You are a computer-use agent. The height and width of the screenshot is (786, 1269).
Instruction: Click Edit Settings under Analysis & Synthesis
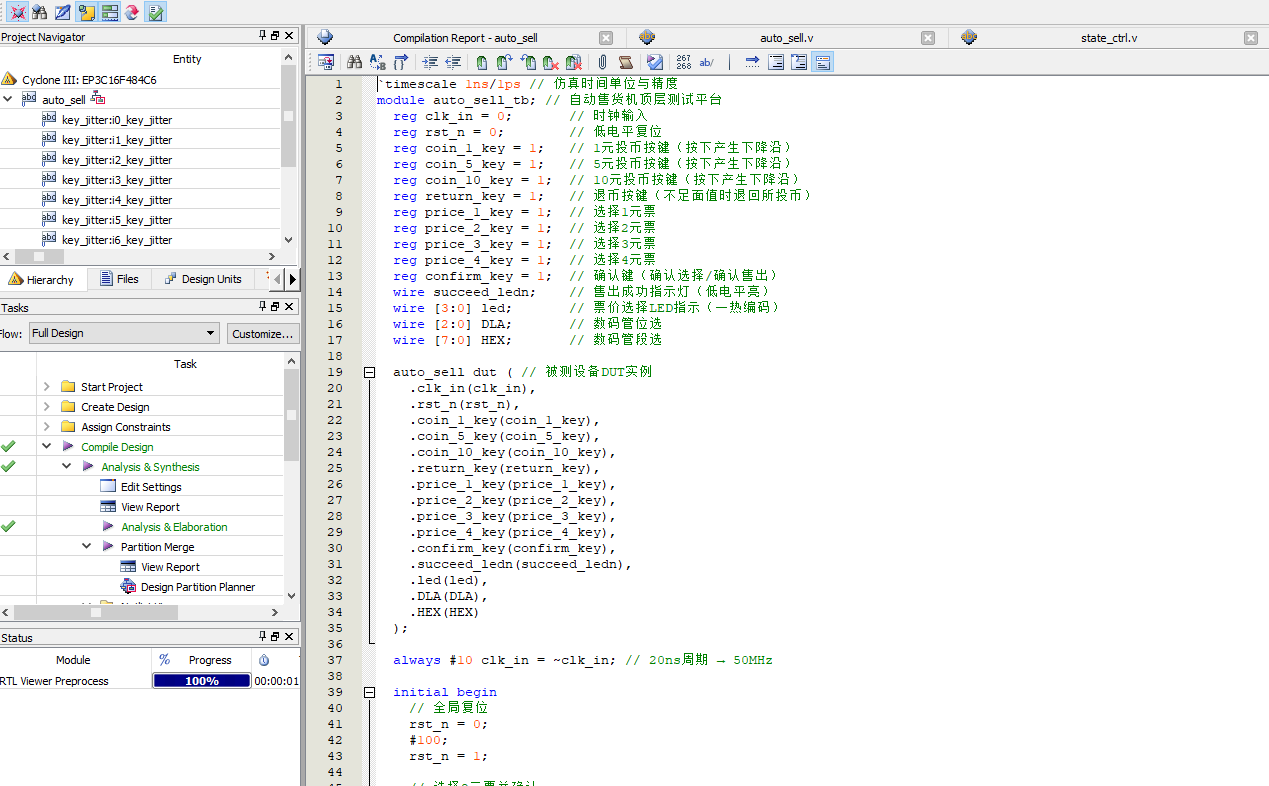tap(151, 487)
